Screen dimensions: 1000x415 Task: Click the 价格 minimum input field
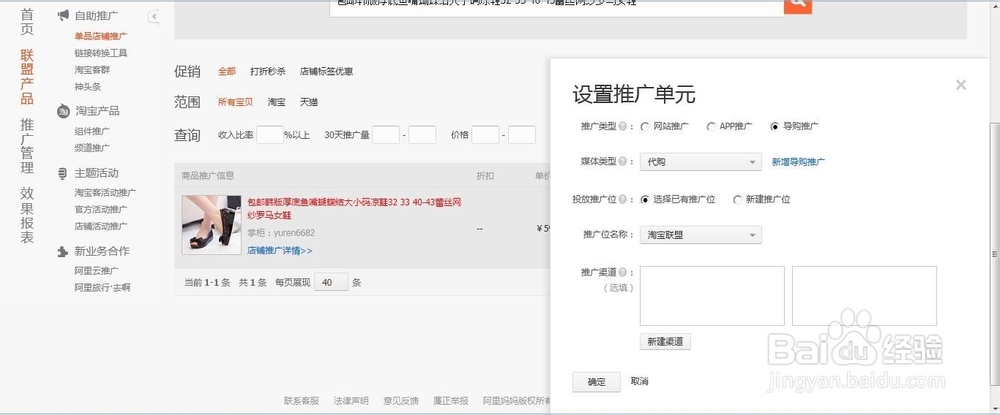click(485, 135)
